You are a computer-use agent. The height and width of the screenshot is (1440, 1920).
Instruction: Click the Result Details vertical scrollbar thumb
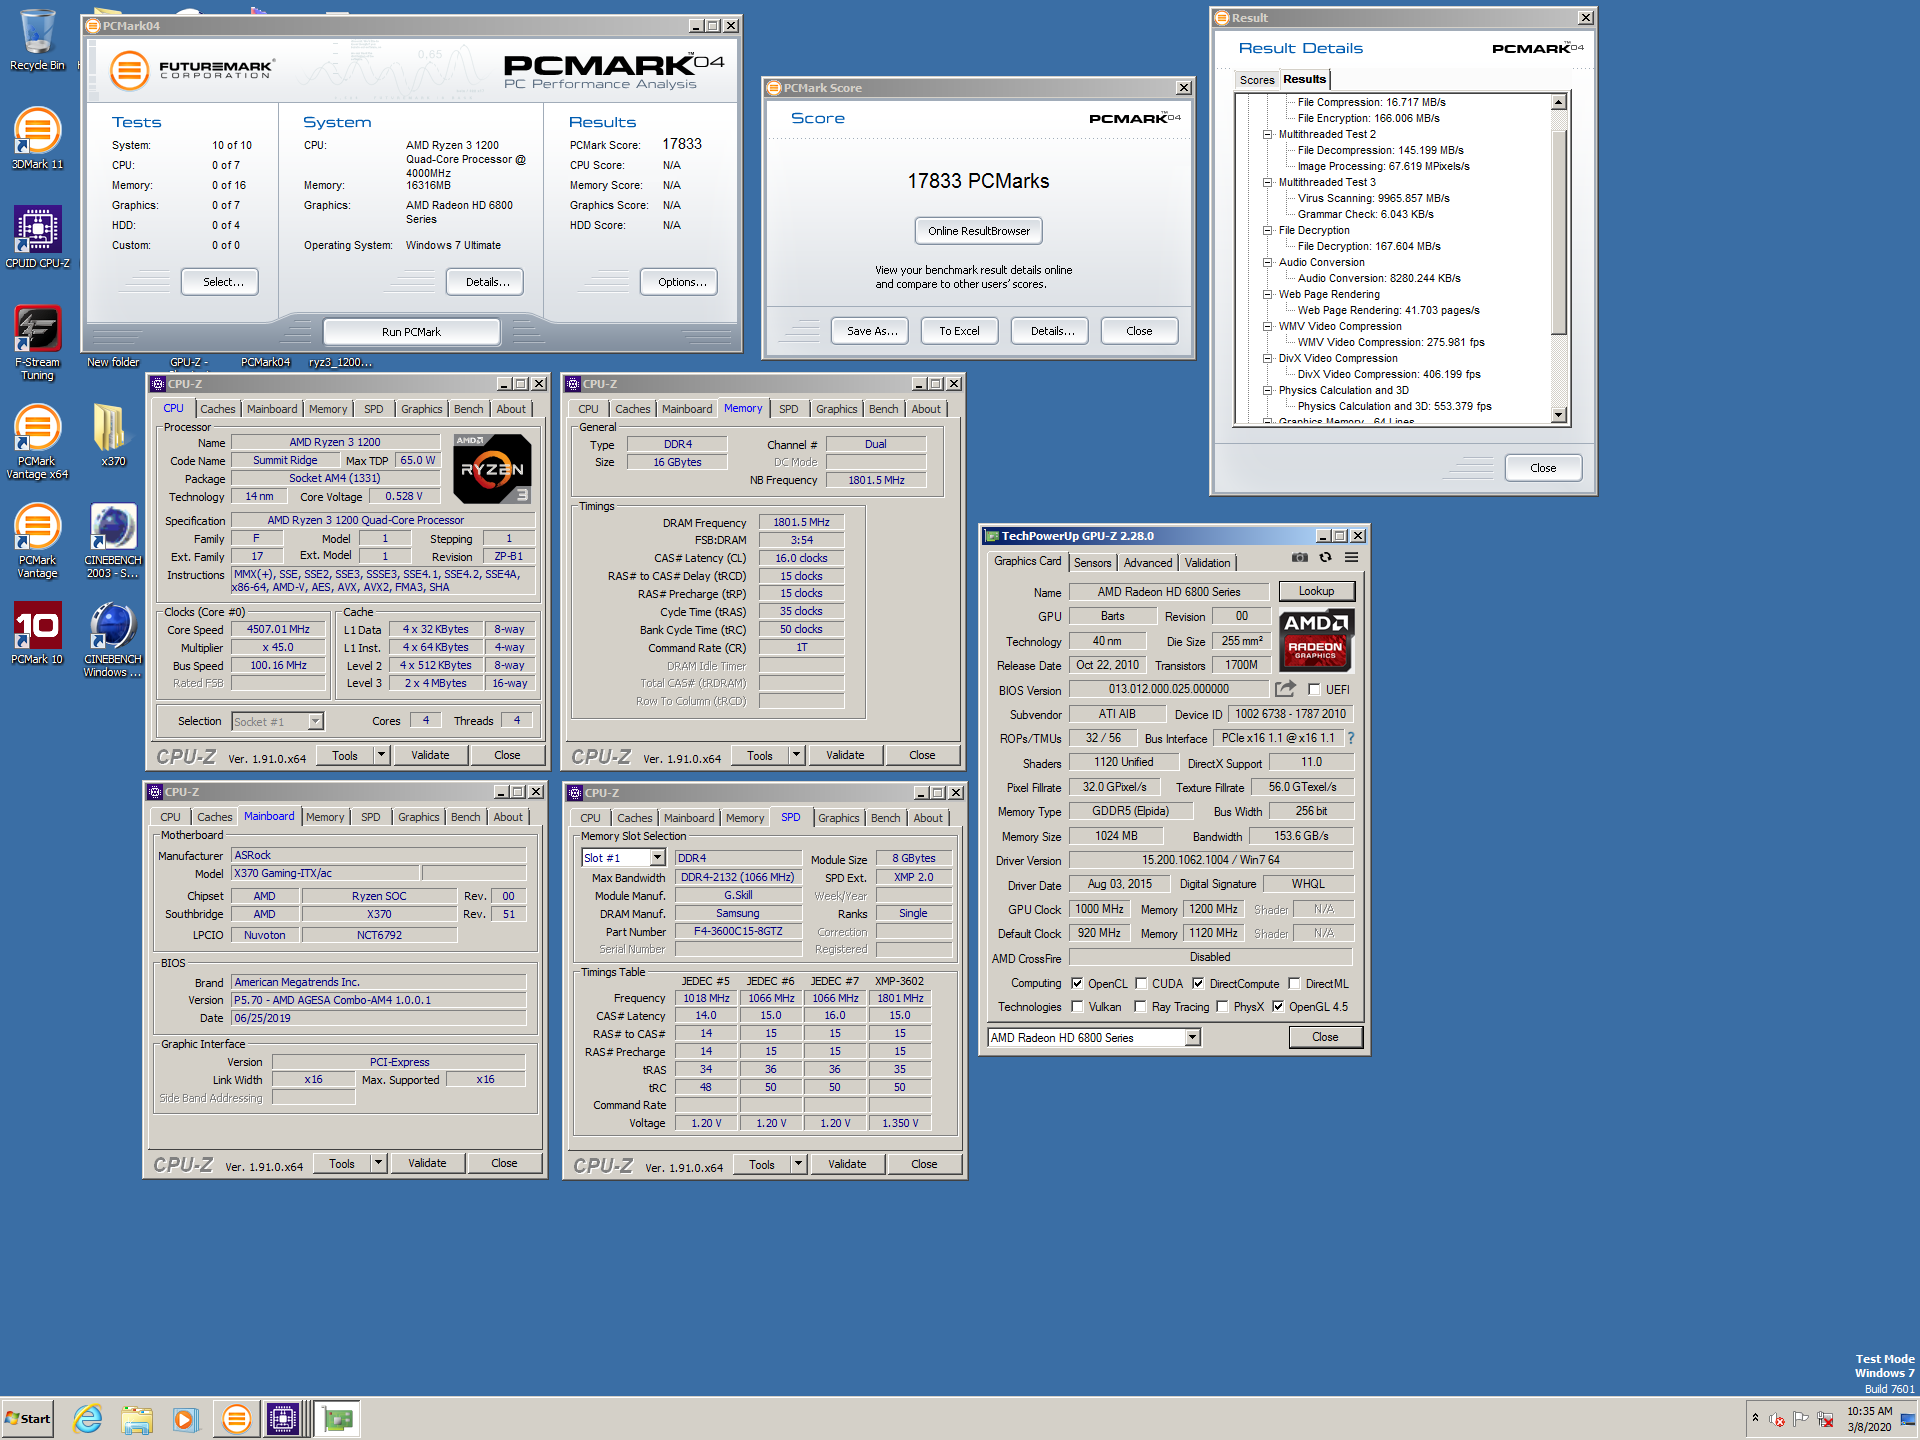click(x=1559, y=232)
